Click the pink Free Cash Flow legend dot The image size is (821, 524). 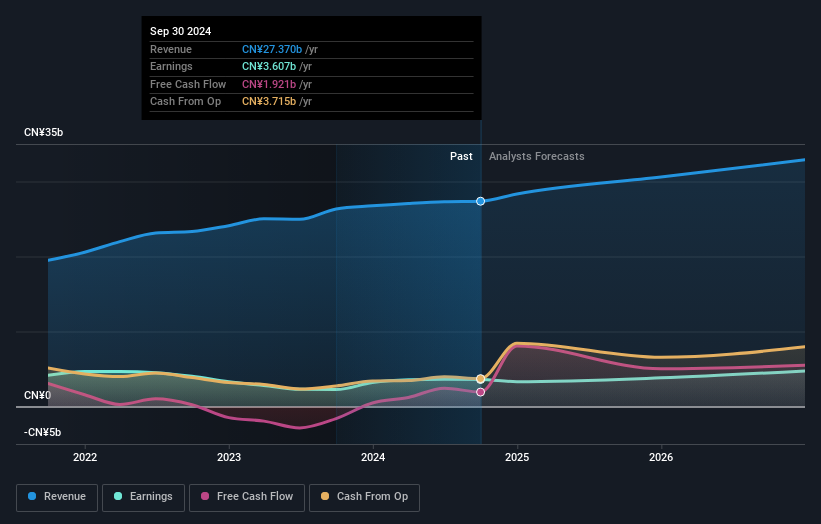point(205,496)
